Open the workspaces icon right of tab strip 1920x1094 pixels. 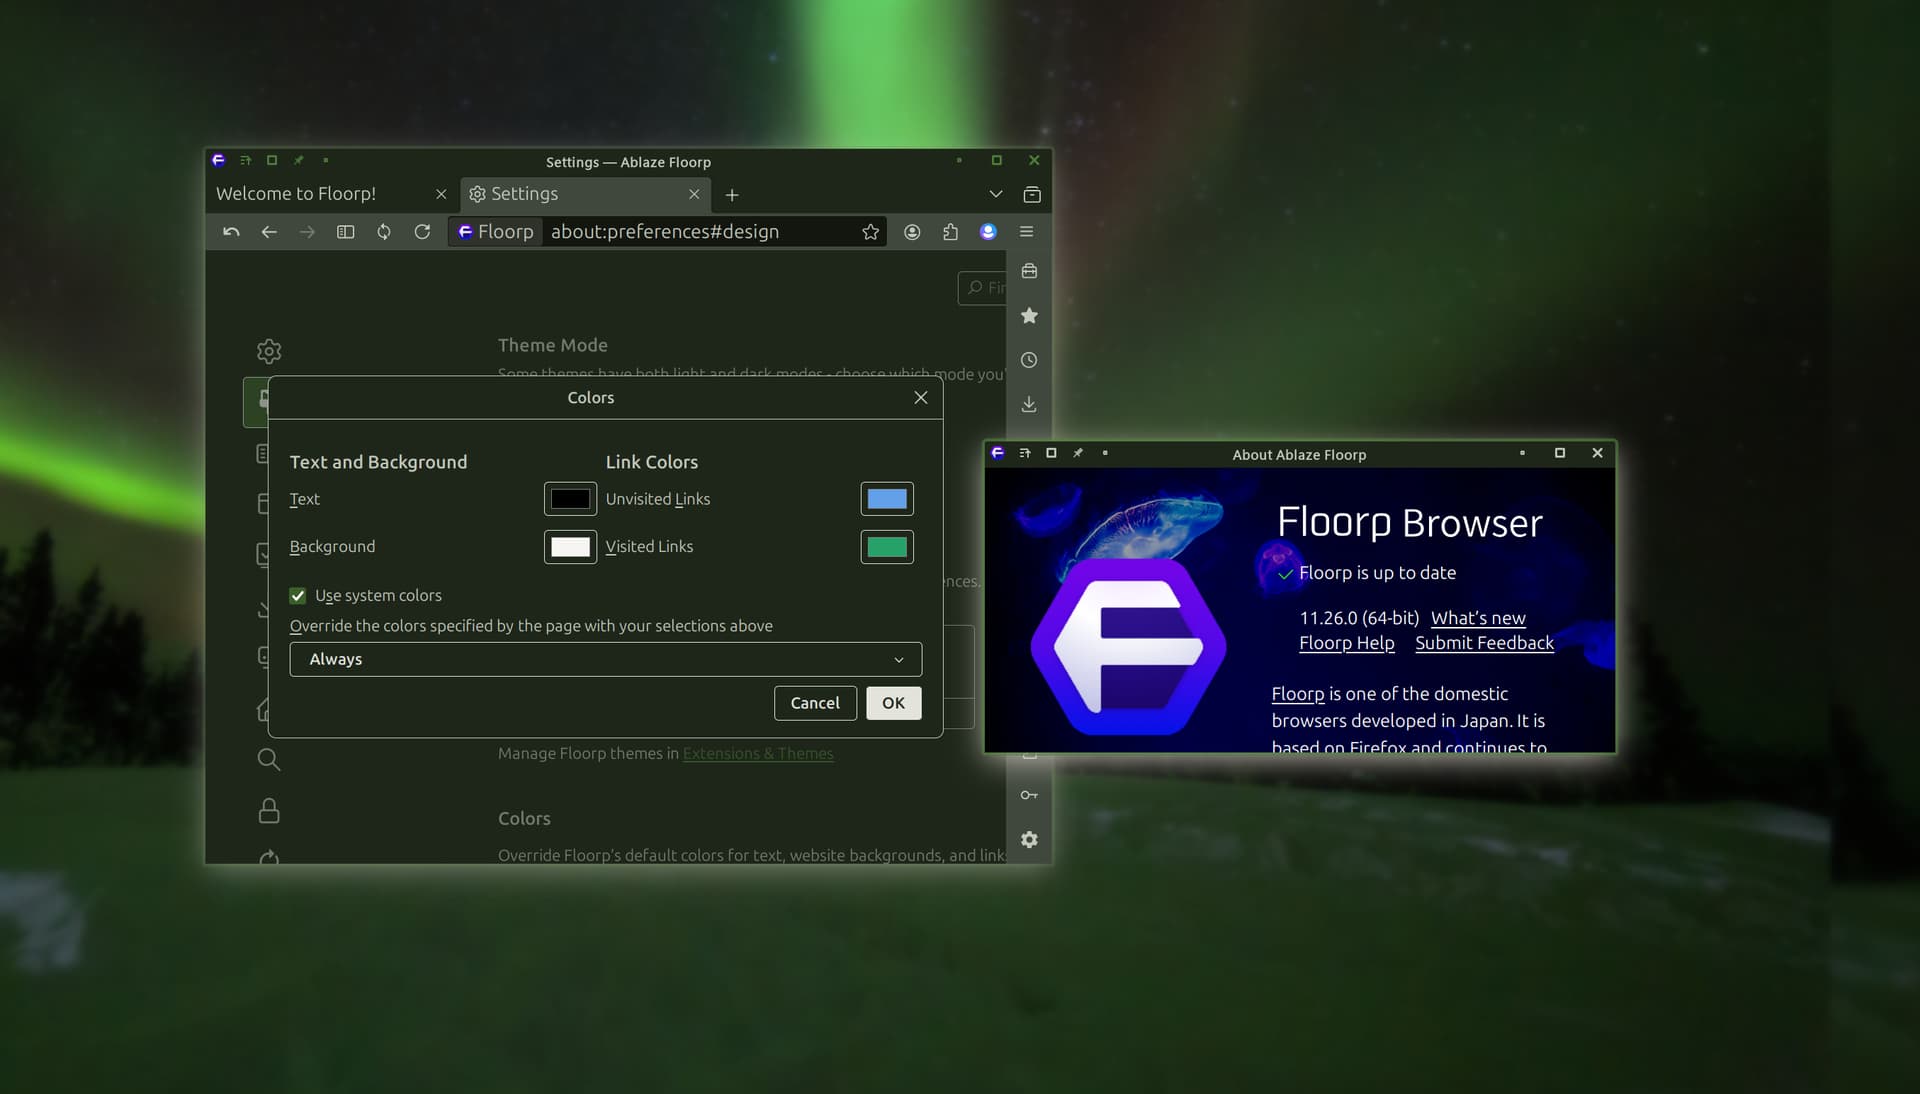tap(1032, 195)
